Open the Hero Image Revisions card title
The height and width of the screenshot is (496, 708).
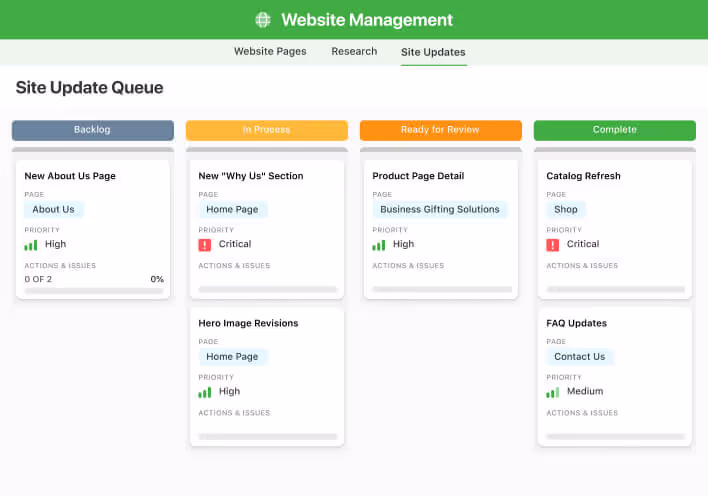pyautogui.click(x=248, y=323)
